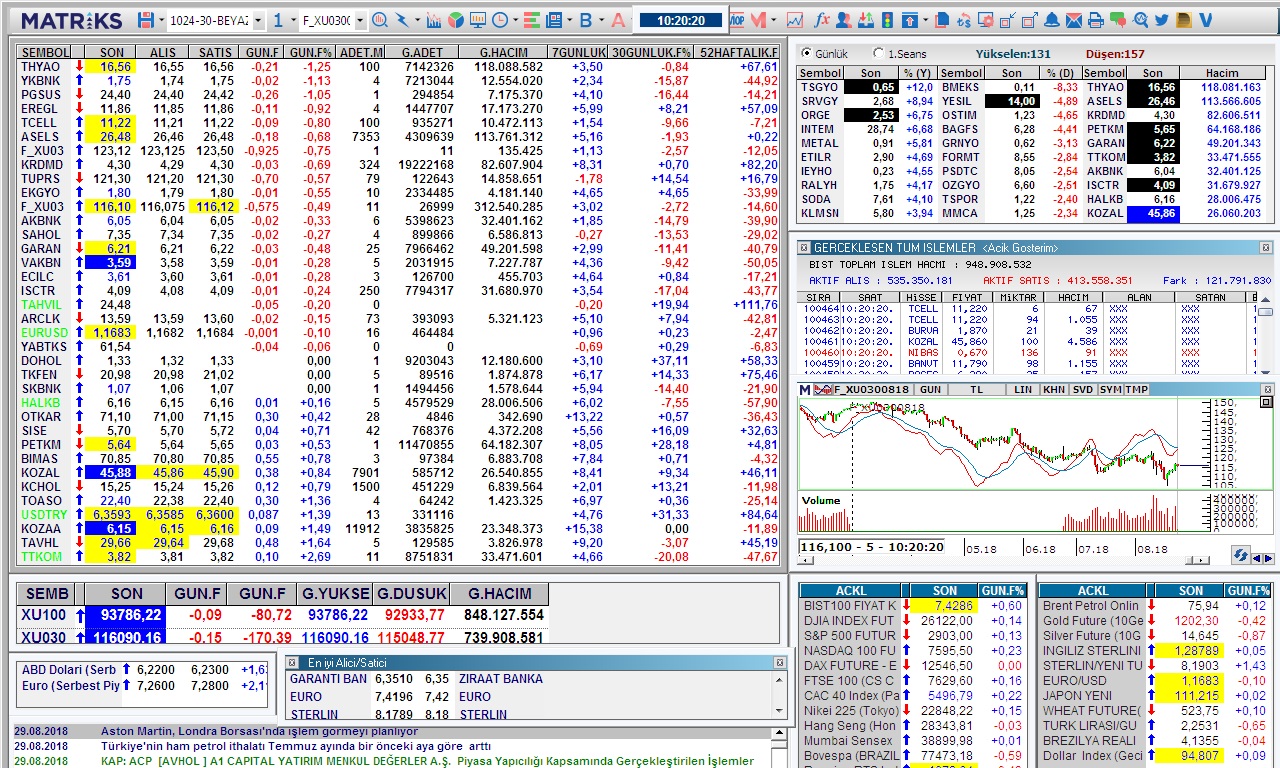Open the fx formula icon
1280x768 pixels.
click(822, 20)
